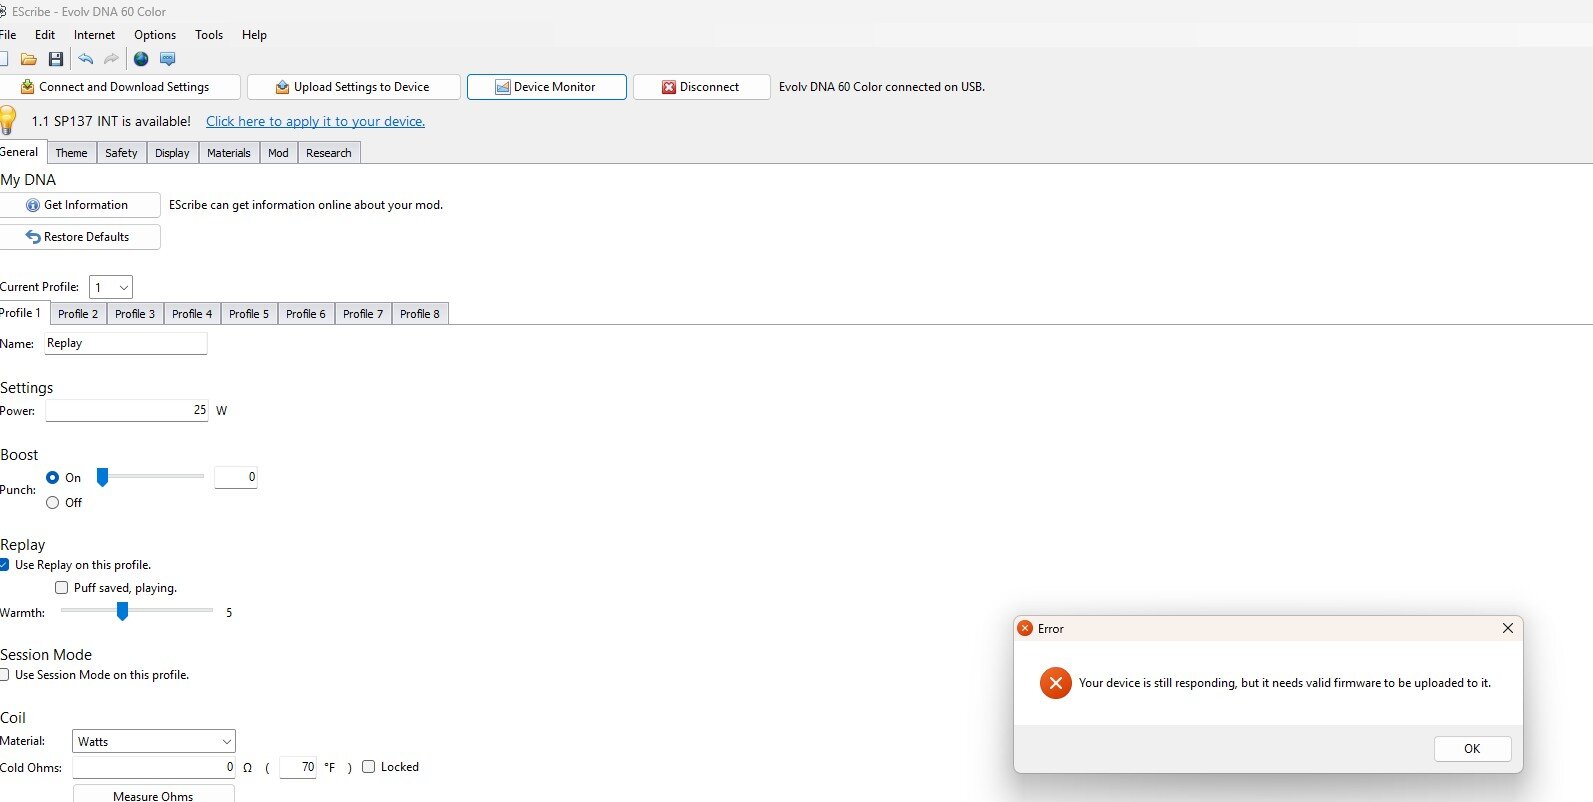Select the Profile 7 tab

click(363, 314)
